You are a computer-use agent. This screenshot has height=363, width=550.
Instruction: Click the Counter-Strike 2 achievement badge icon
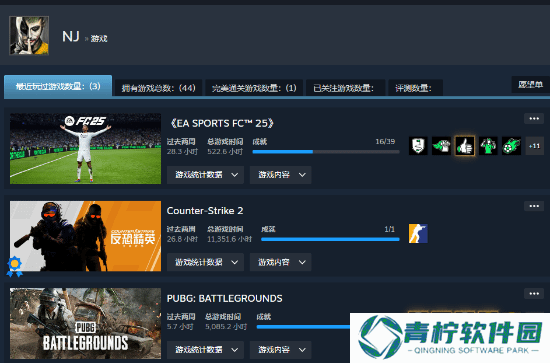click(418, 234)
